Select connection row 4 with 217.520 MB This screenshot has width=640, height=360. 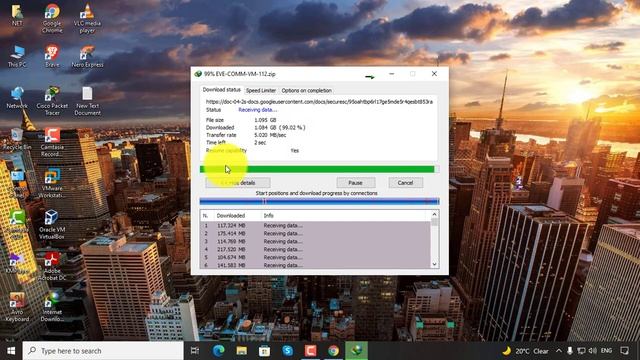coord(316,249)
